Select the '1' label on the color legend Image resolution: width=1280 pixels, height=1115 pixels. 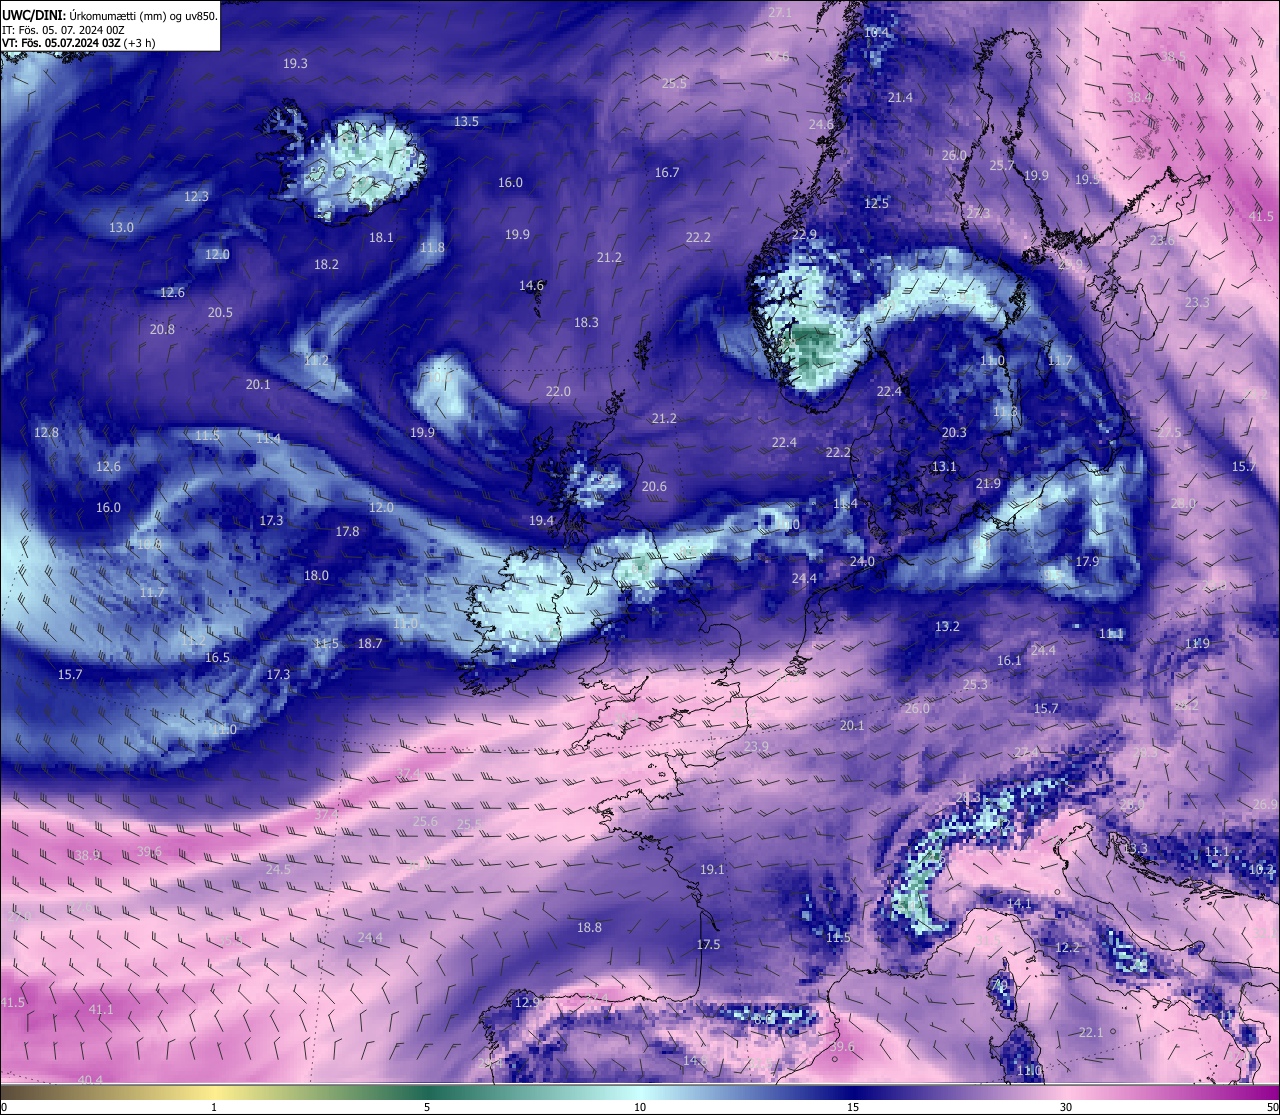[x=214, y=1107]
